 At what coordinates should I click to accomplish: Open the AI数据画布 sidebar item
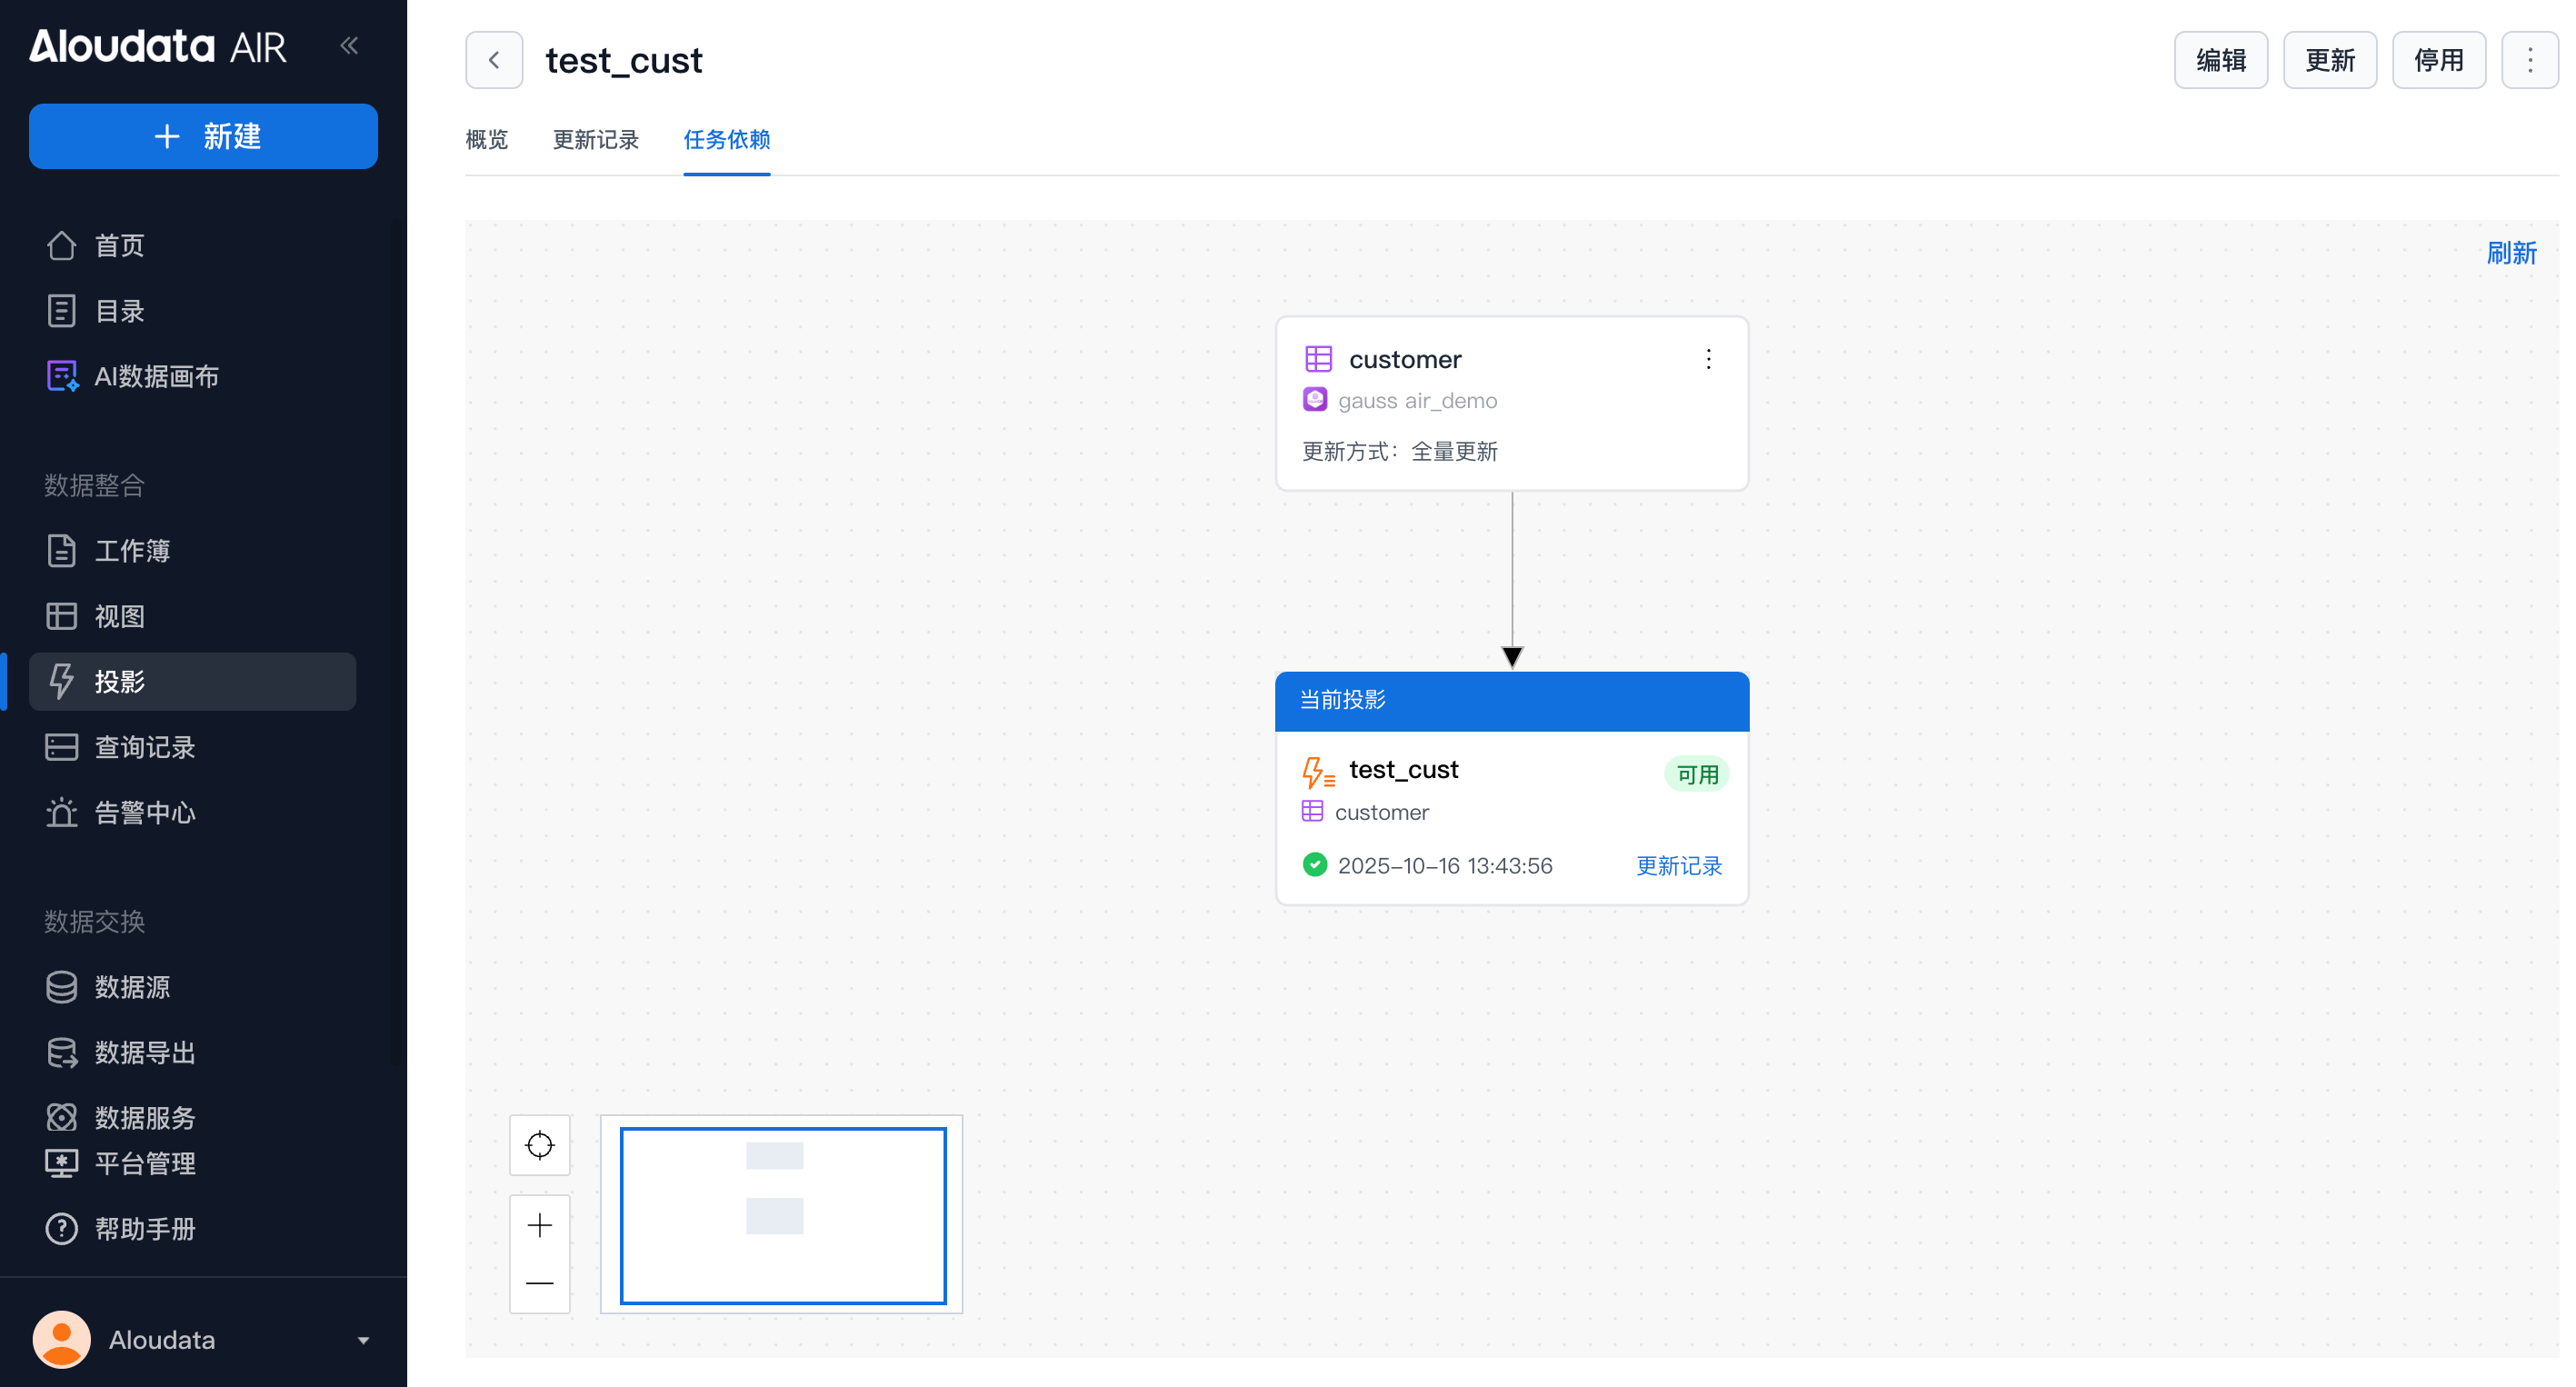pyautogui.click(x=155, y=377)
